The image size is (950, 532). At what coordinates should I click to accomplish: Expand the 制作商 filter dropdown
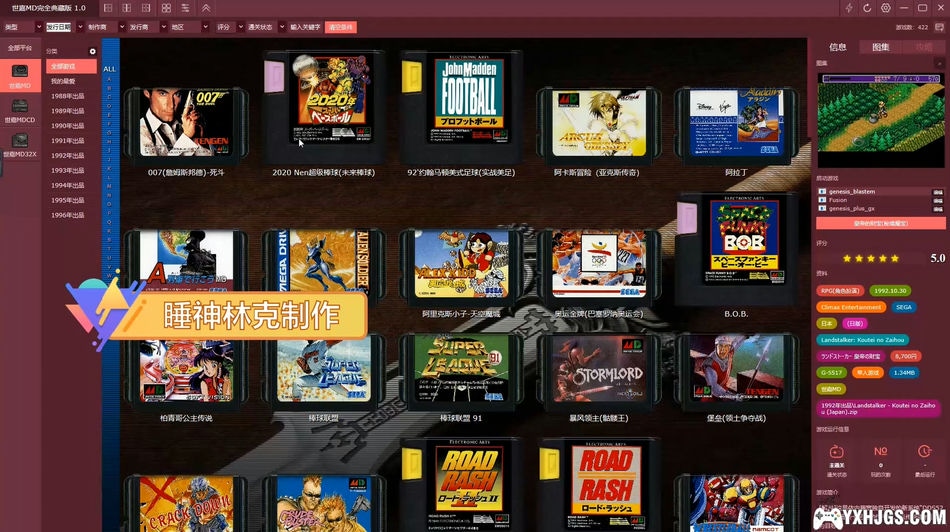tap(102, 27)
